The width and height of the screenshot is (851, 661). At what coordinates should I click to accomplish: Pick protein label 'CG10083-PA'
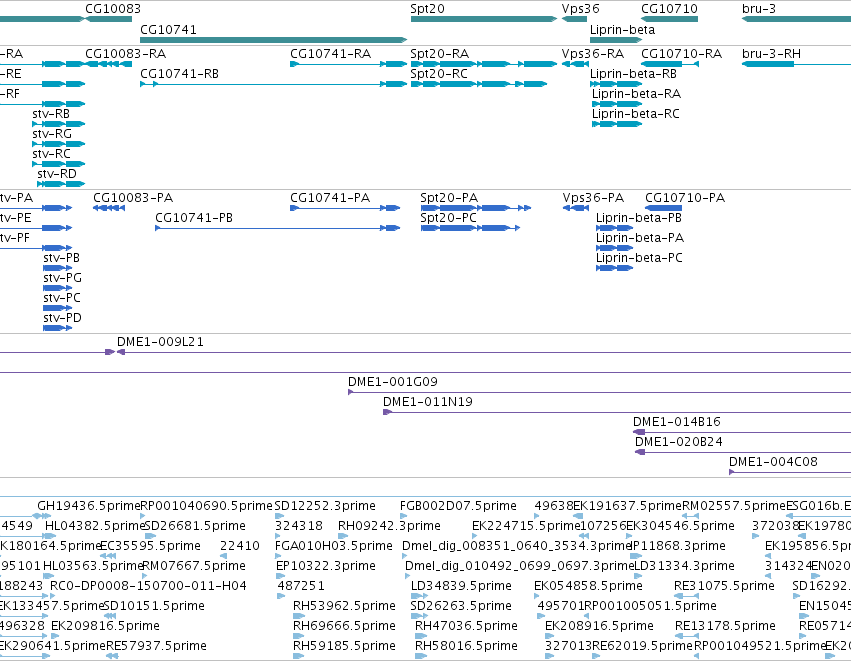tap(133, 198)
